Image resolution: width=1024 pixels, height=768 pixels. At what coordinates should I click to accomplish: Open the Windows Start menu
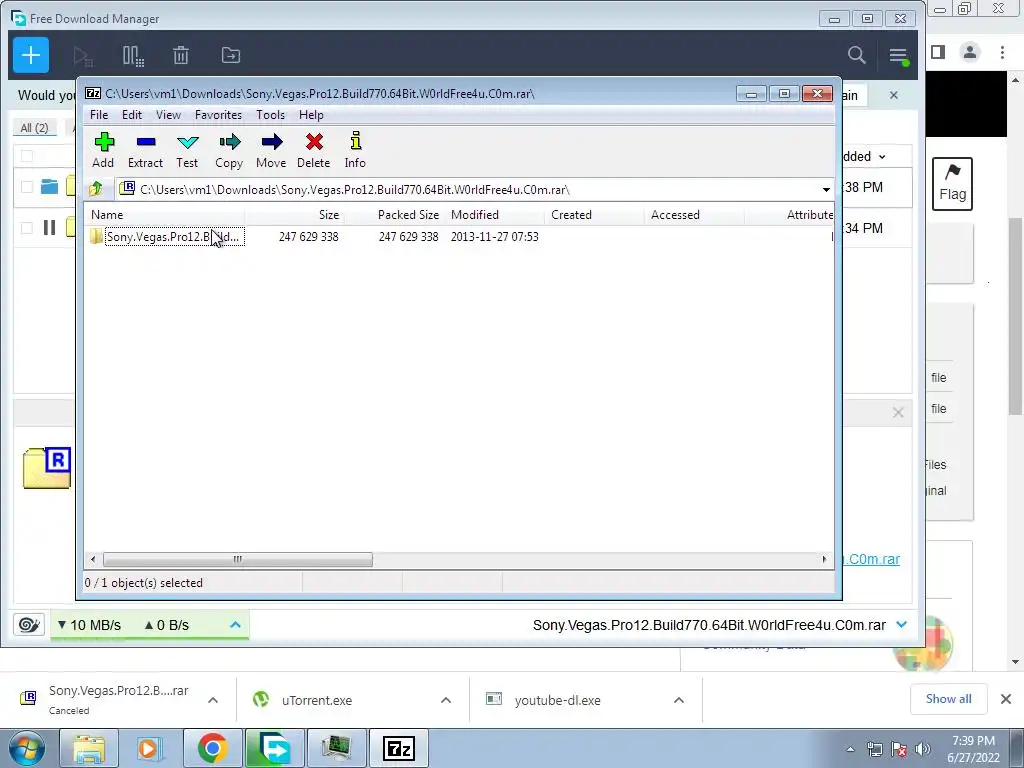coord(26,748)
